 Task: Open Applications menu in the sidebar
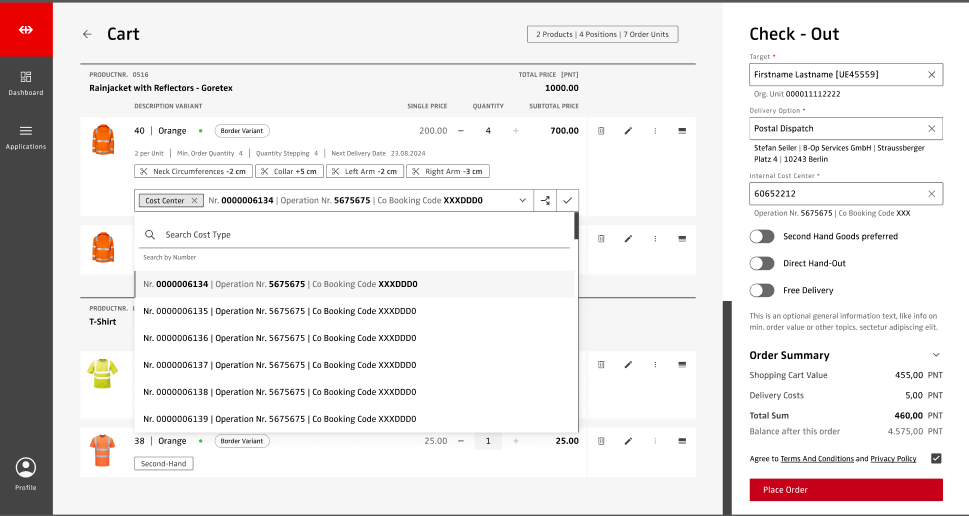pos(26,136)
